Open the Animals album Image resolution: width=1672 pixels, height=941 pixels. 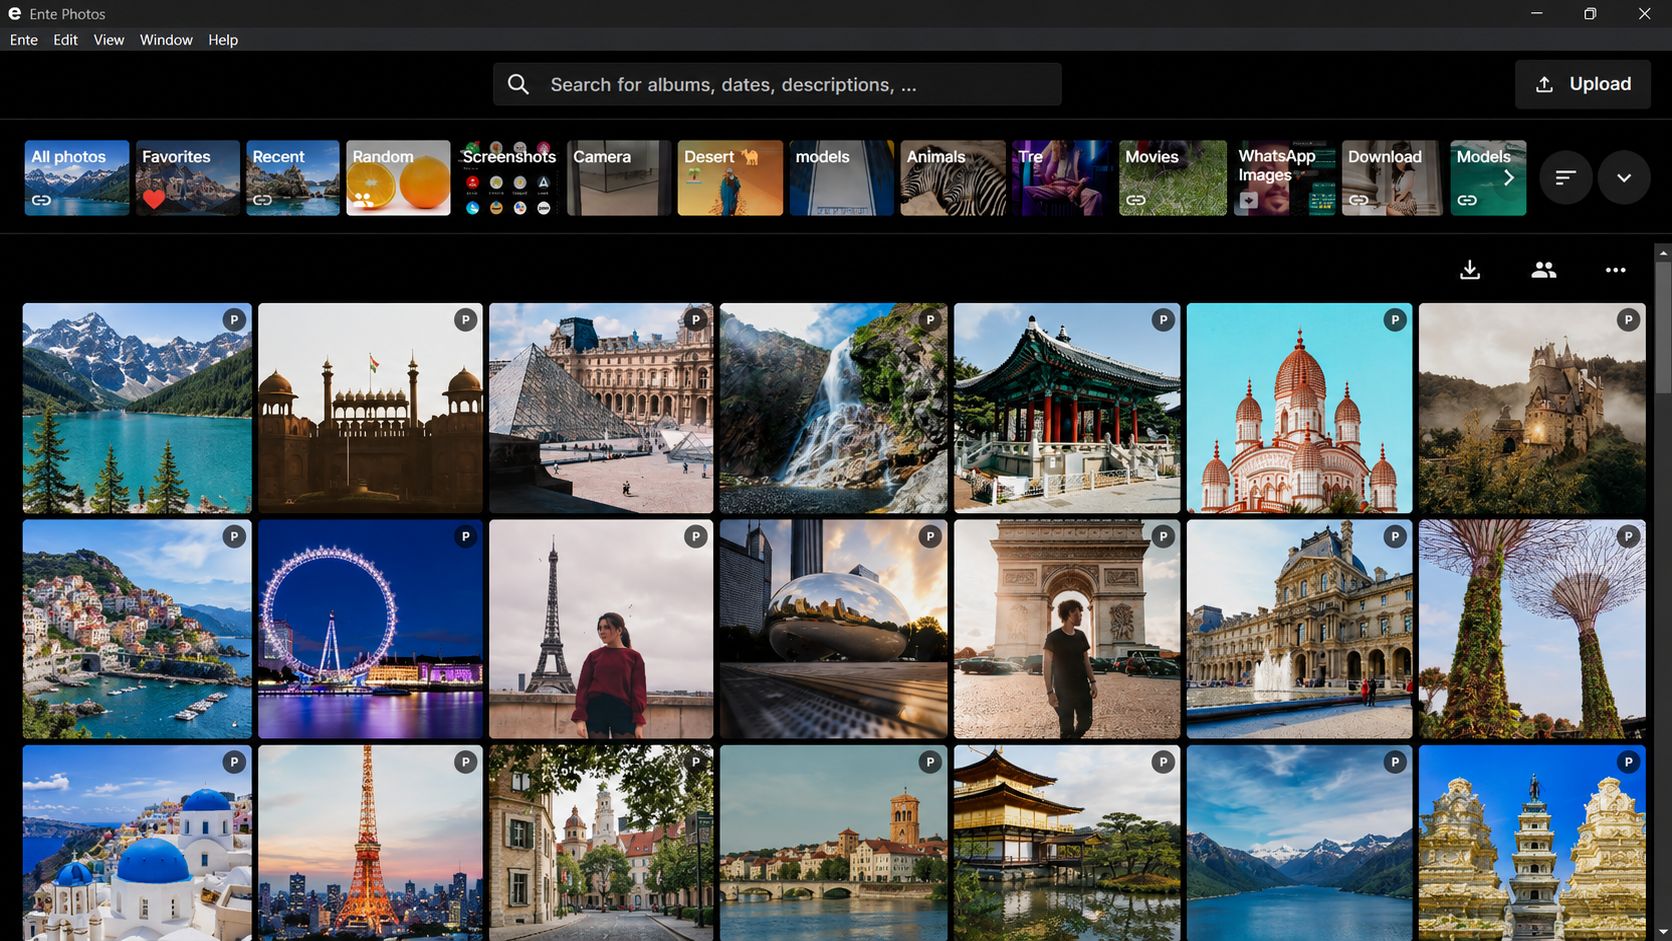coord(953,178)
